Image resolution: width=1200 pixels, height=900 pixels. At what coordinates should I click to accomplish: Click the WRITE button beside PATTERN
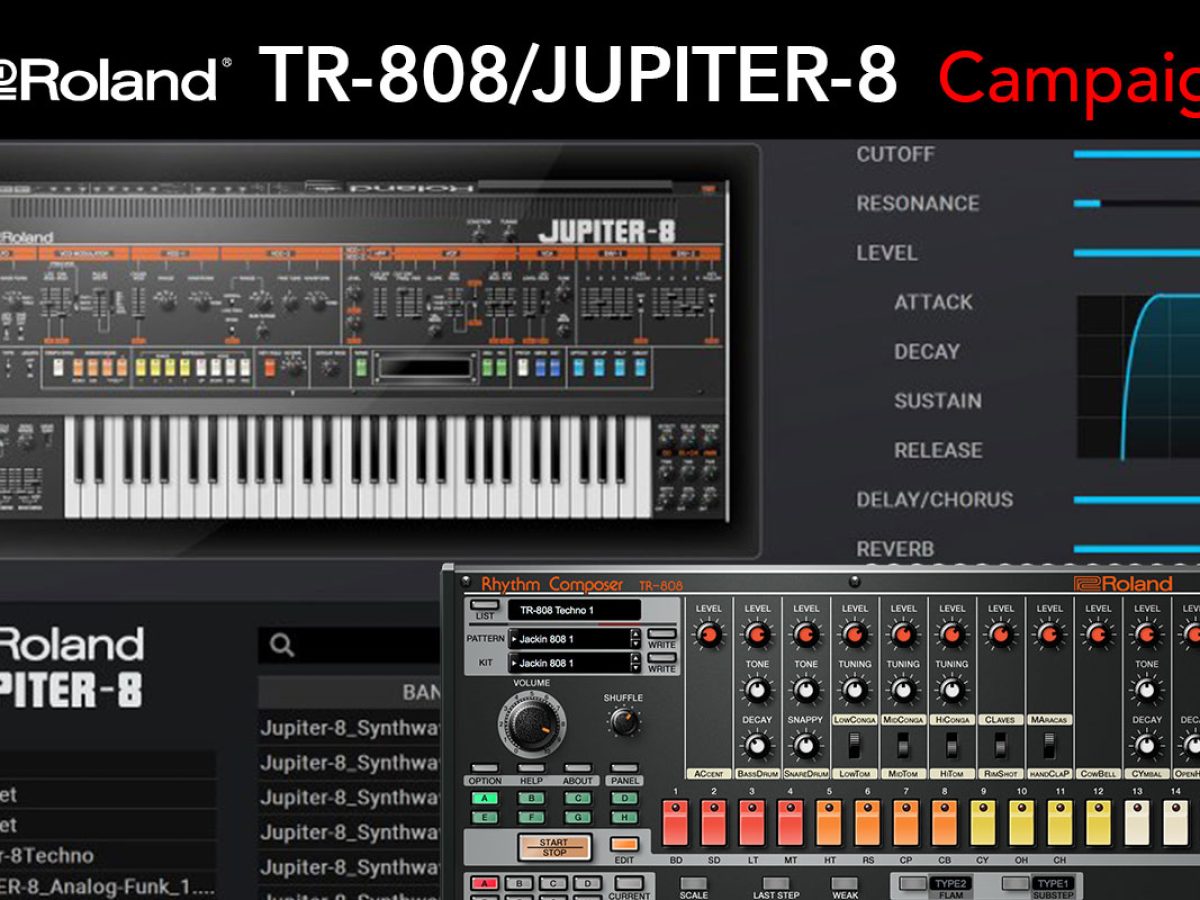click(x=662, y=634)
